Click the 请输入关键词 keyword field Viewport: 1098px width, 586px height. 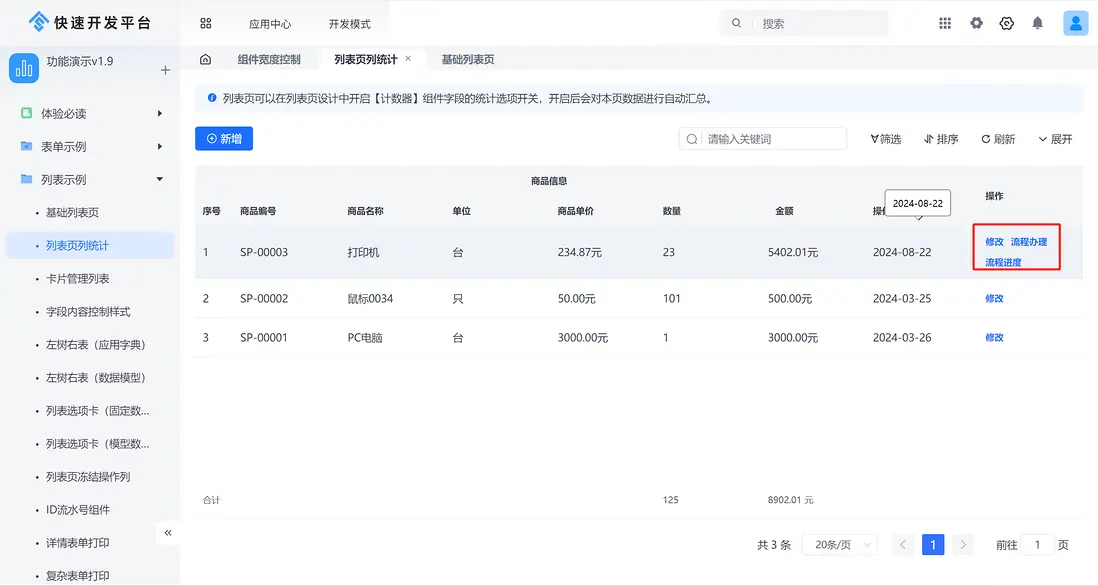763,139
